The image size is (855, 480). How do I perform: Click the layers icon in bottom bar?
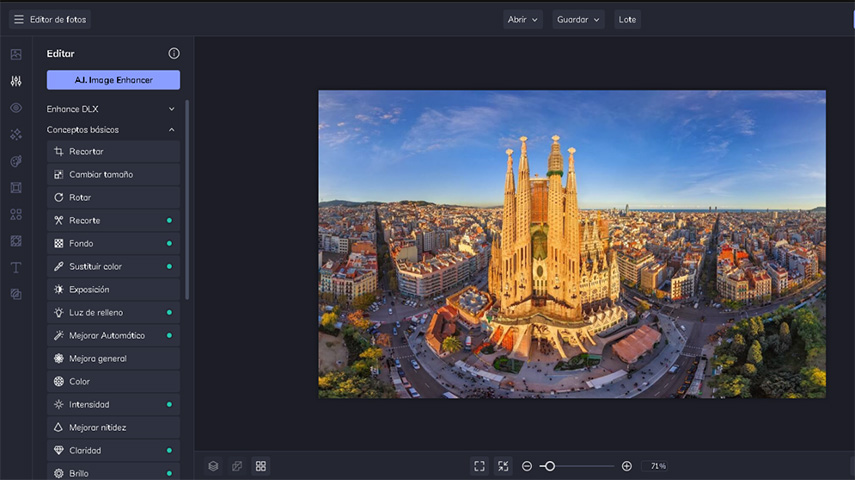point(213,466)
